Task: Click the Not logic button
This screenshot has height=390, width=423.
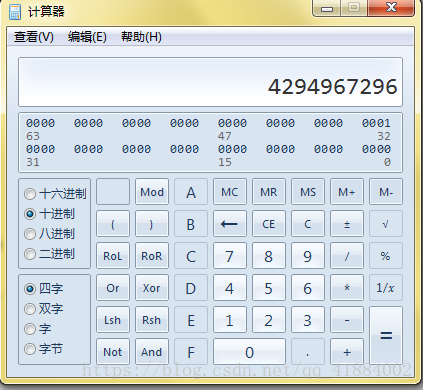Action: (x=113, y=352)
